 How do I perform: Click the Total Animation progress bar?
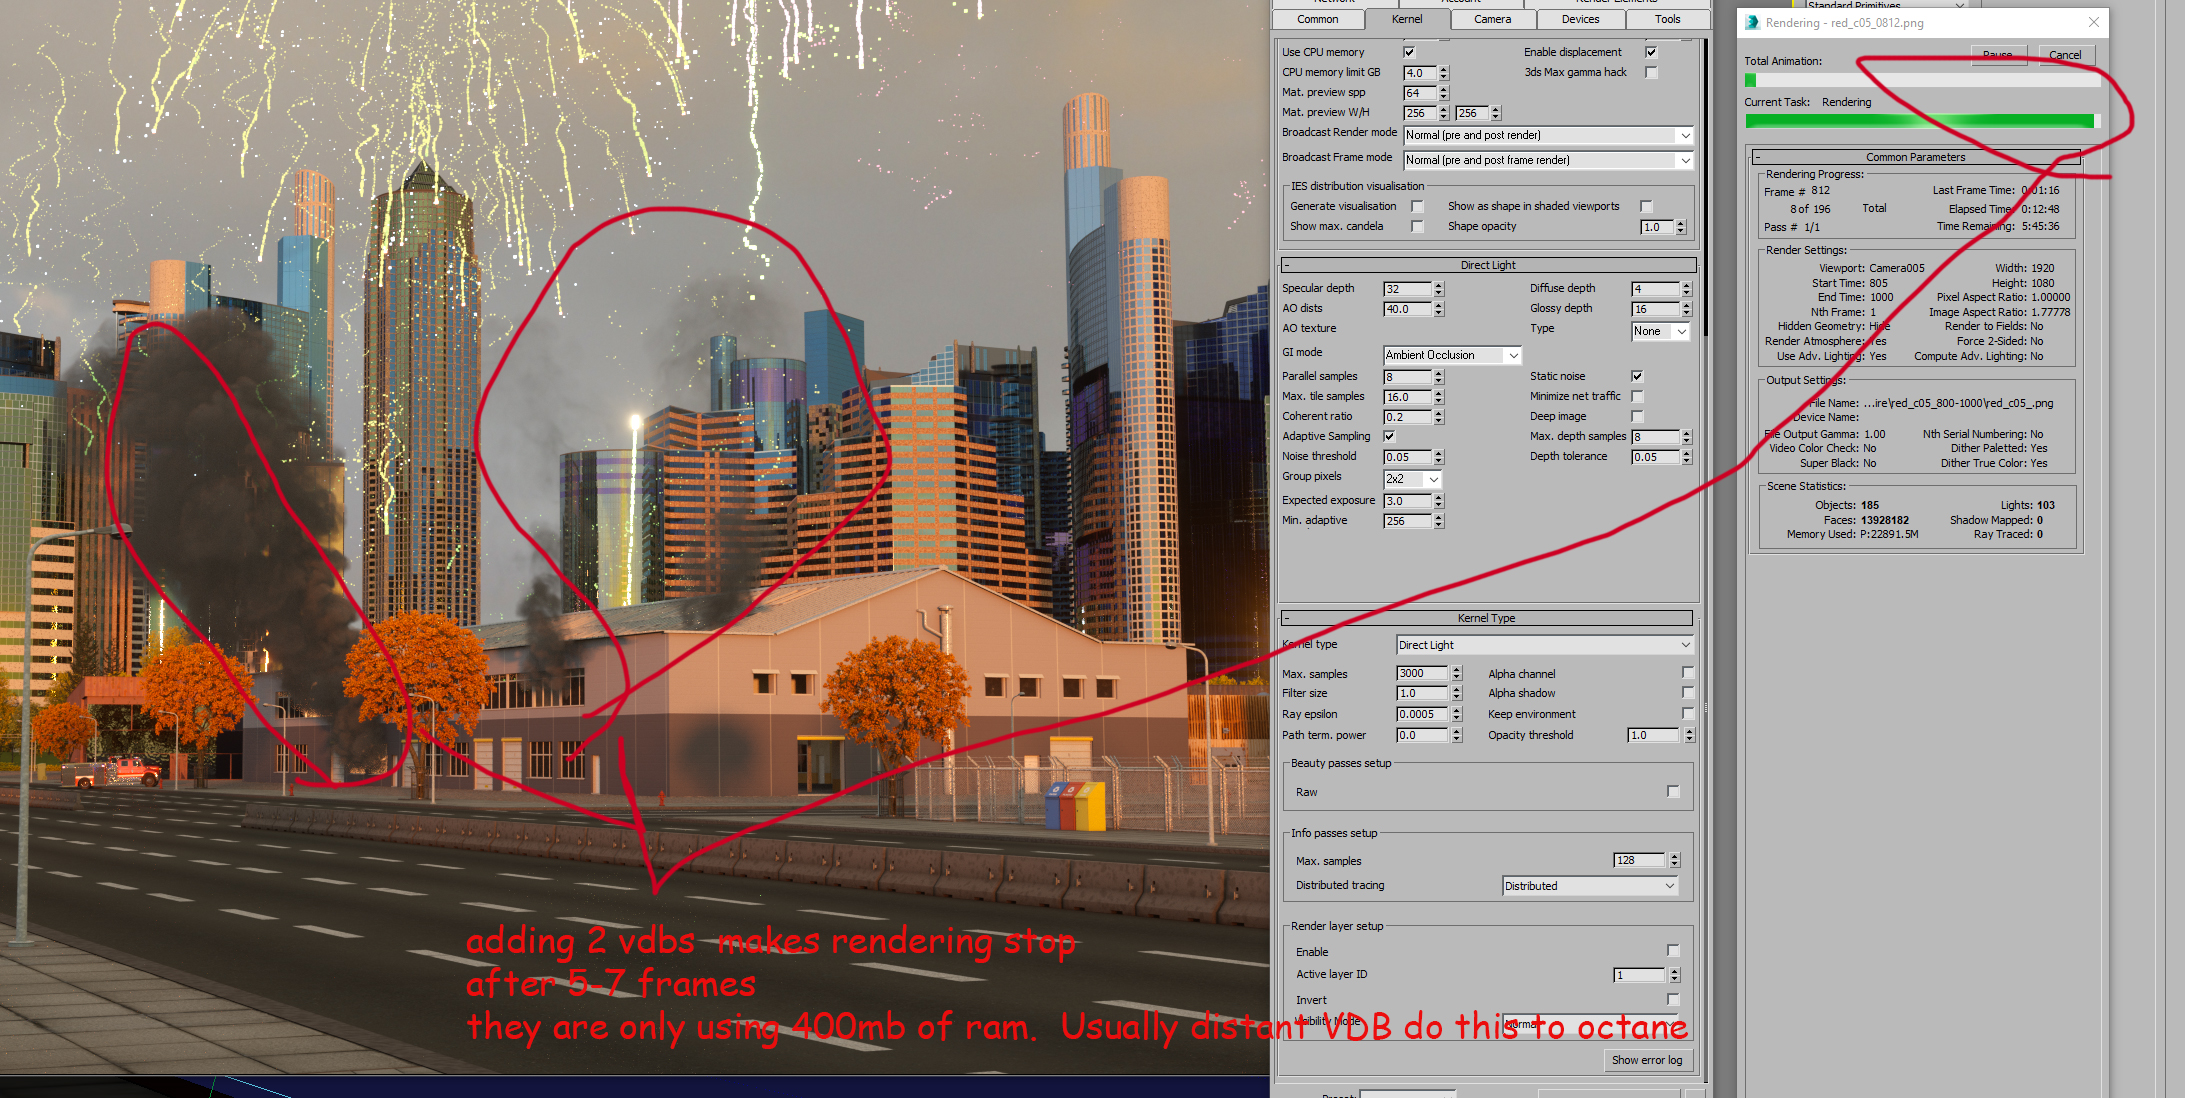click(1920, 80)
